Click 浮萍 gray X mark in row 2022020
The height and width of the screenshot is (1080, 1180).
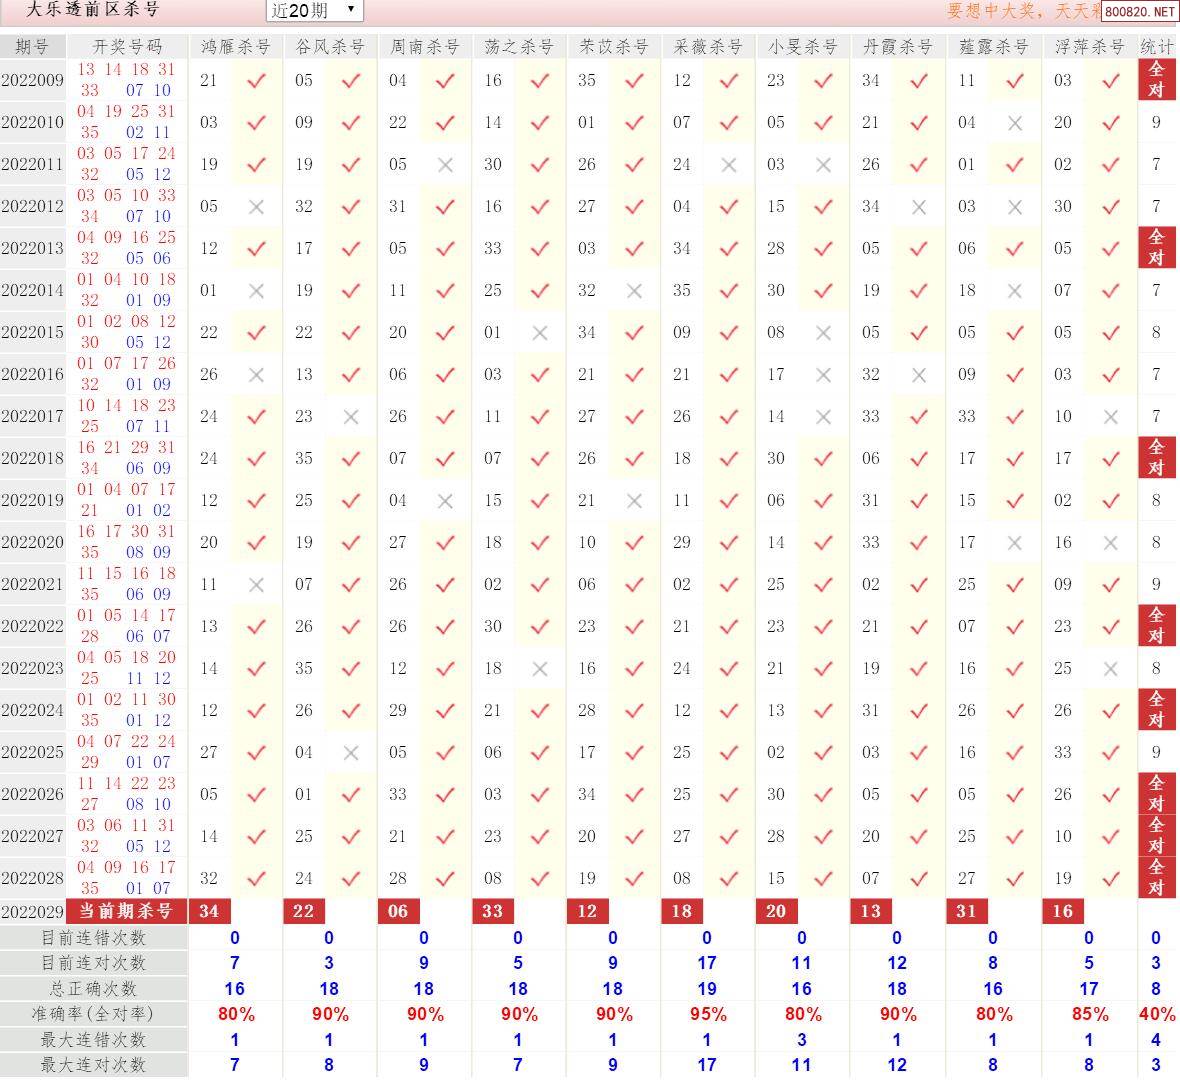pyautogui.click(x=1110, y=543)
